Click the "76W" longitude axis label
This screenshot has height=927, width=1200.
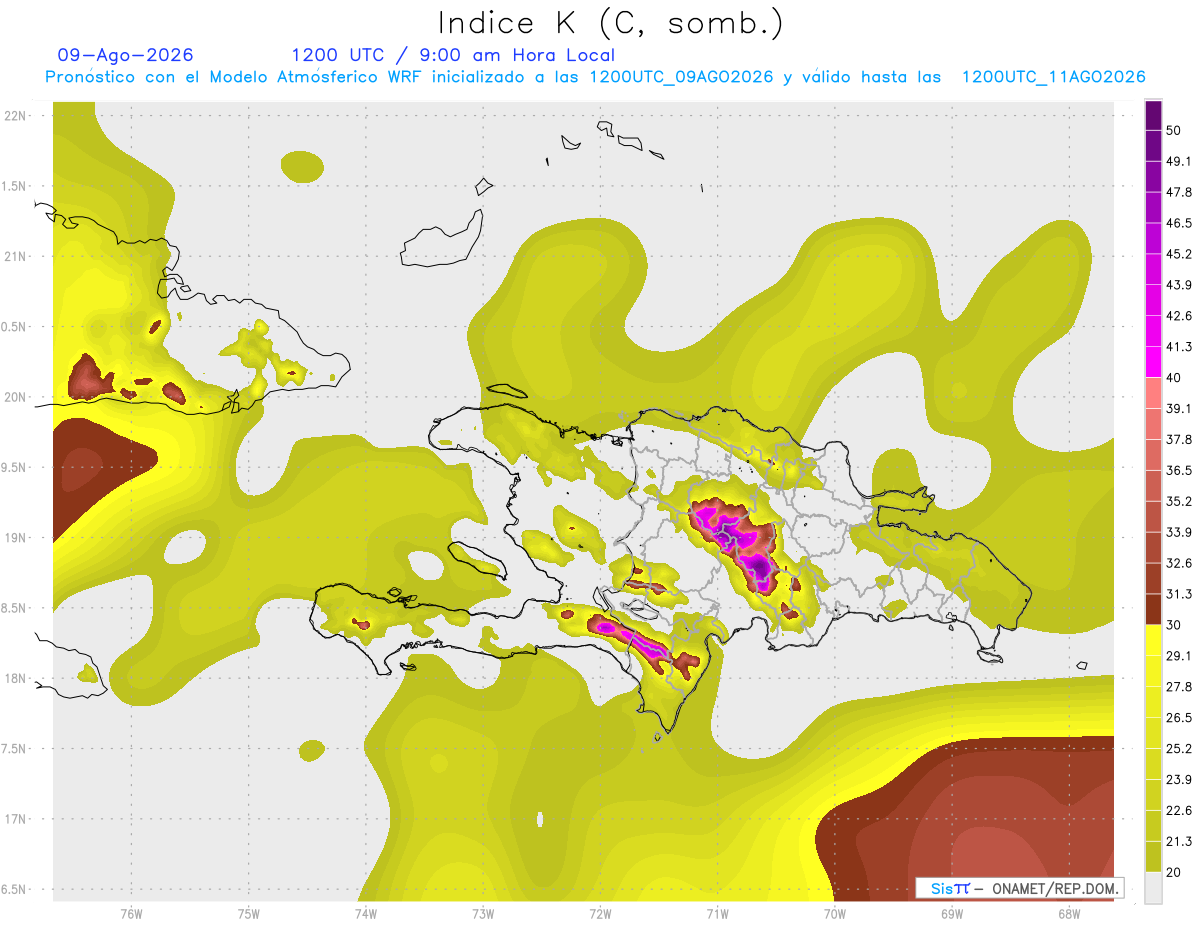point(131,913)
